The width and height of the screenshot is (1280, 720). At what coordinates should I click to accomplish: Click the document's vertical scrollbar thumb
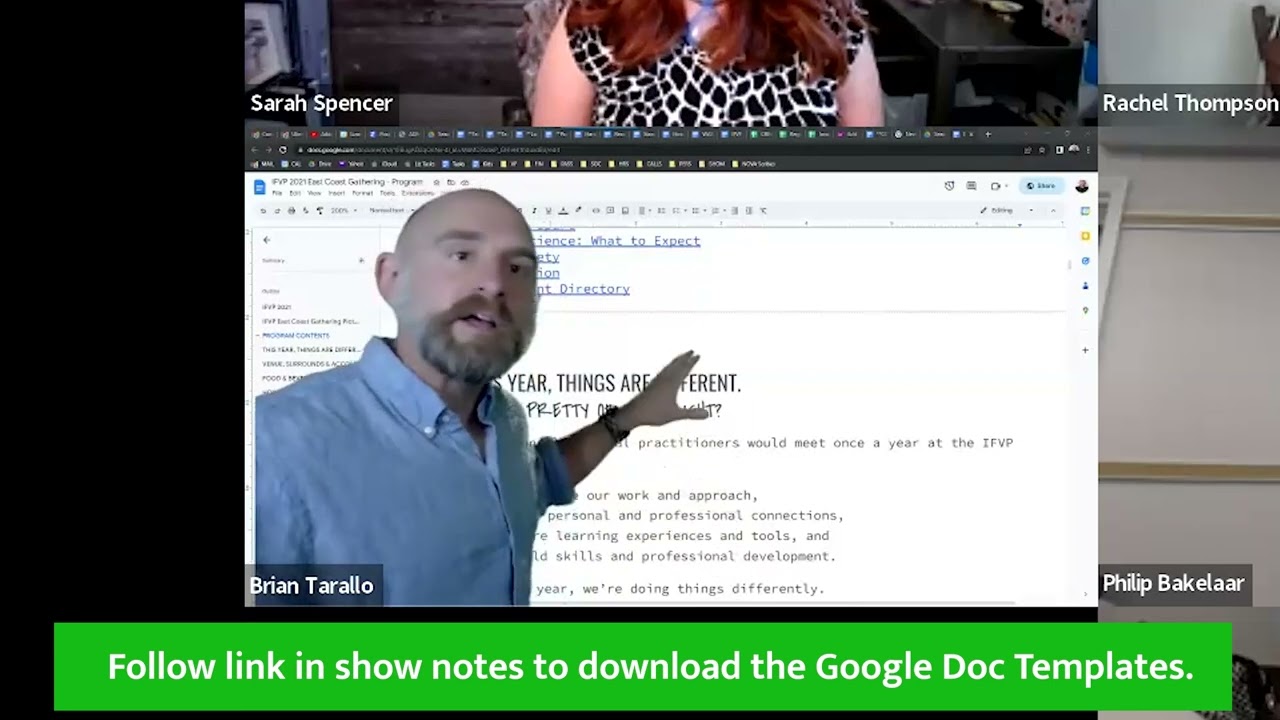click(x=1068, y=263)
